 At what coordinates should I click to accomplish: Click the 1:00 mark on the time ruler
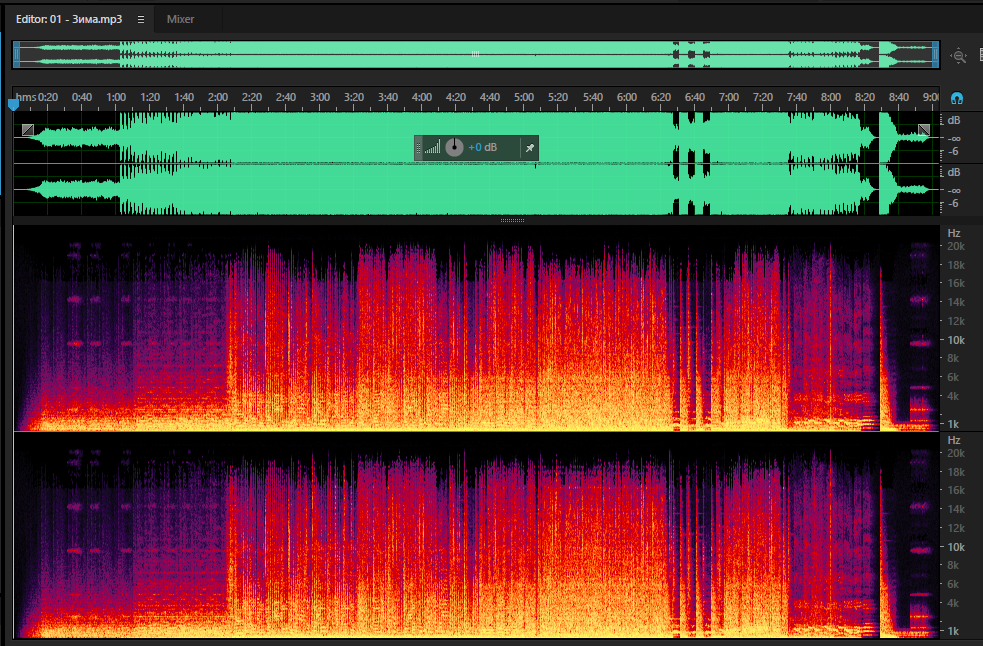click(116, 97)
